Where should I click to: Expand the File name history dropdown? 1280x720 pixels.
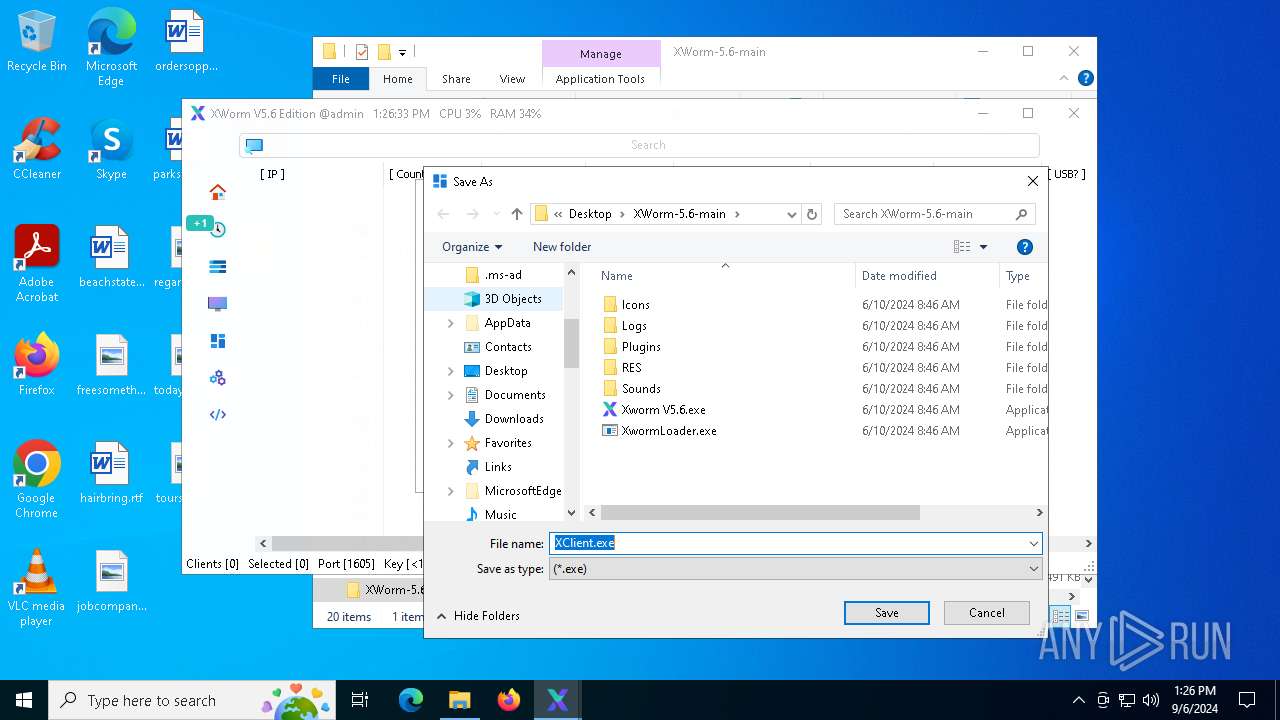(1033, 543)
